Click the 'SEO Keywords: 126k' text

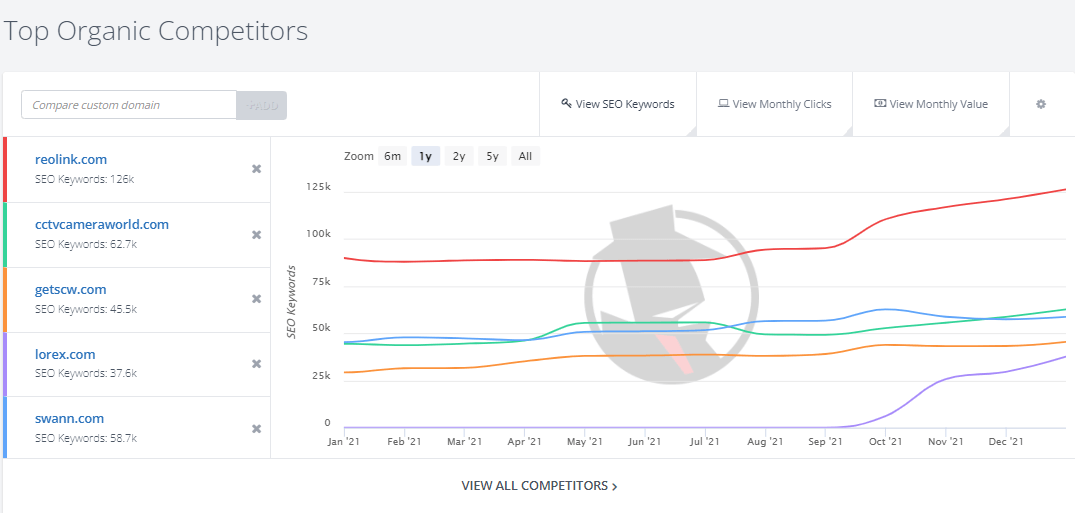click(84, 179)
